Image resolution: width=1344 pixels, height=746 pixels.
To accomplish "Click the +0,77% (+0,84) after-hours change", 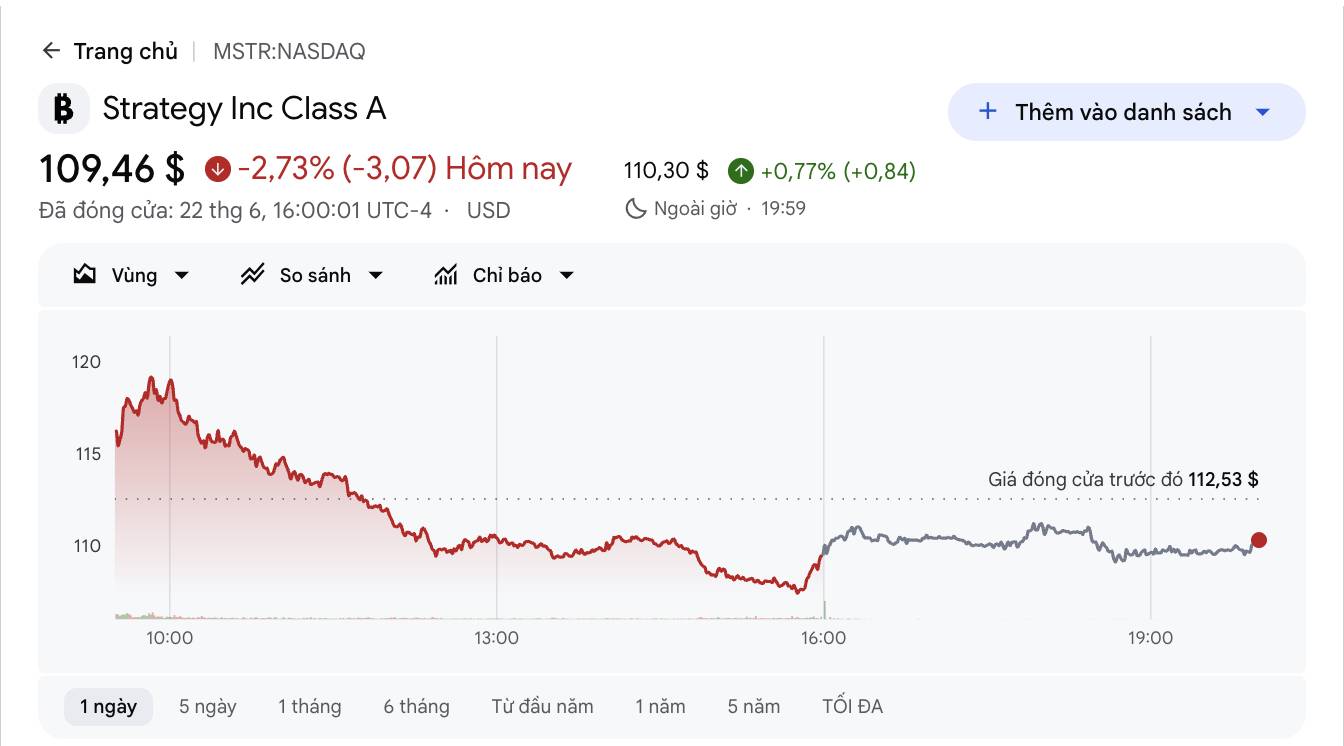I will 838,171.
